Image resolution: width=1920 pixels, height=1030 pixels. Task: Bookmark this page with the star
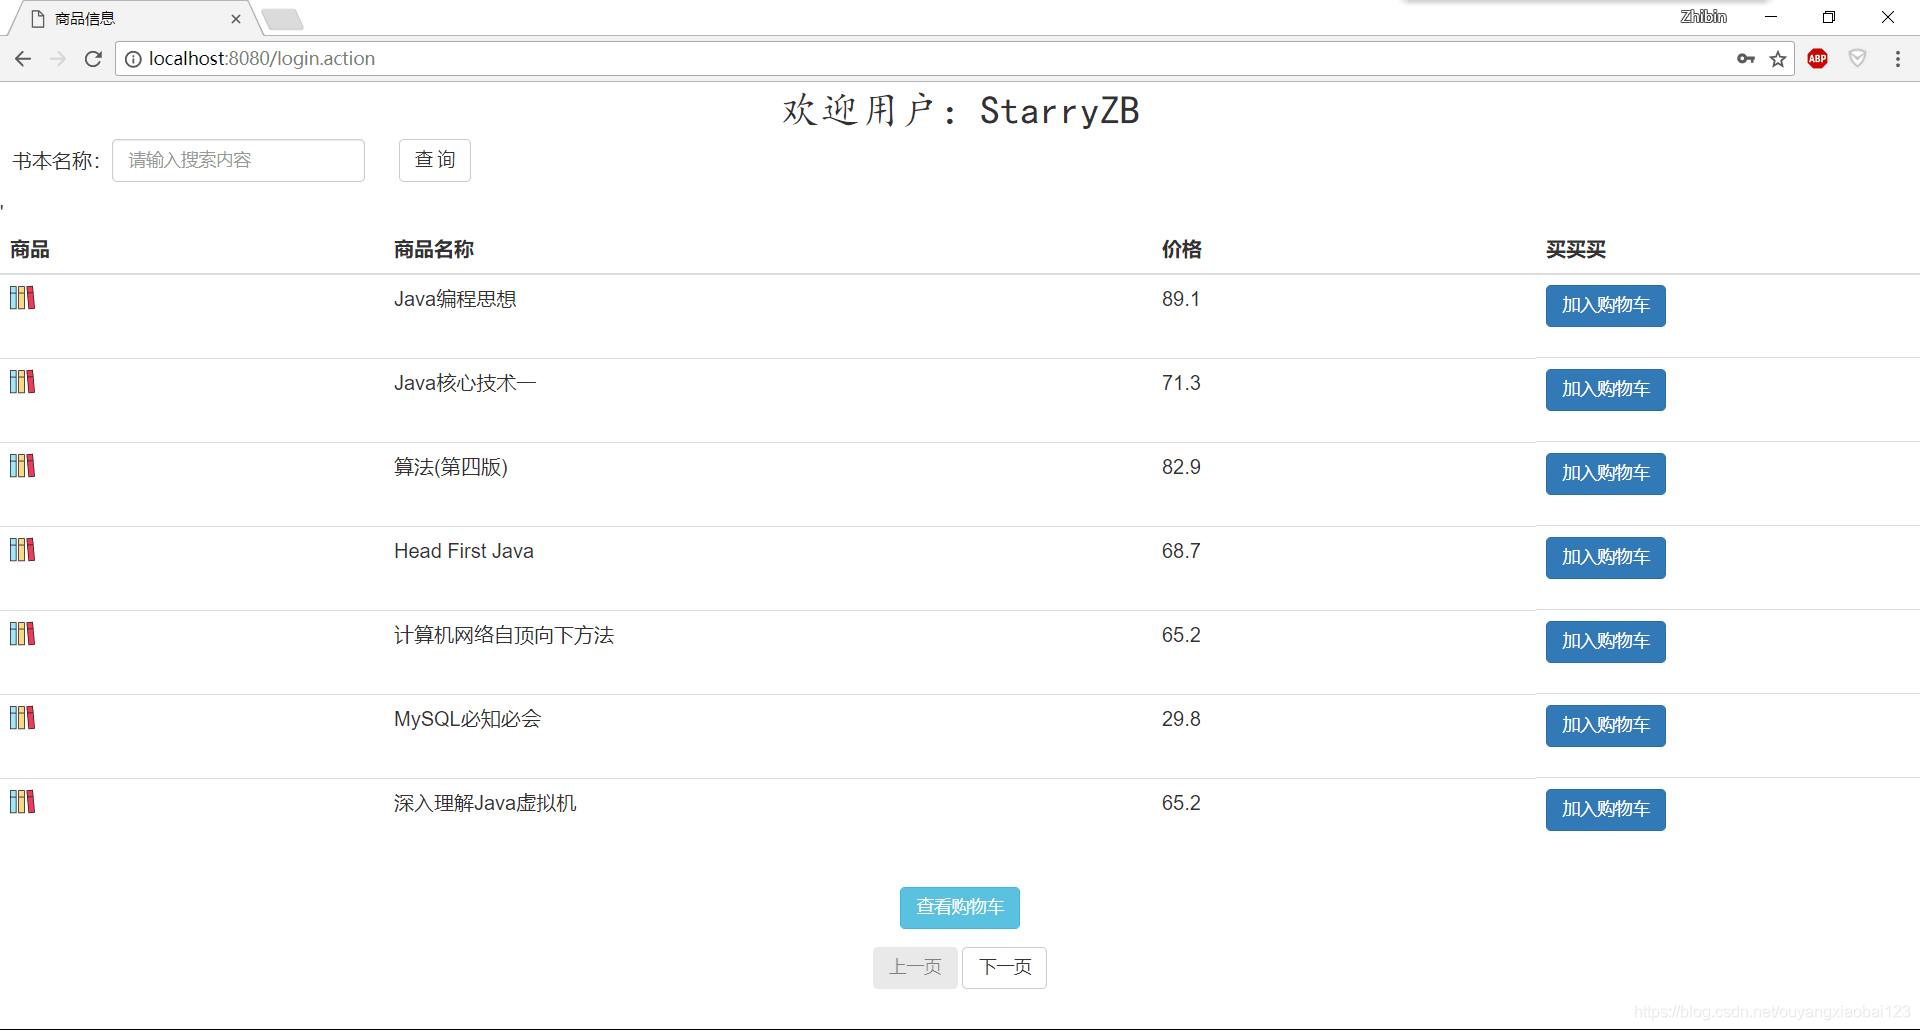point(1778,59)
